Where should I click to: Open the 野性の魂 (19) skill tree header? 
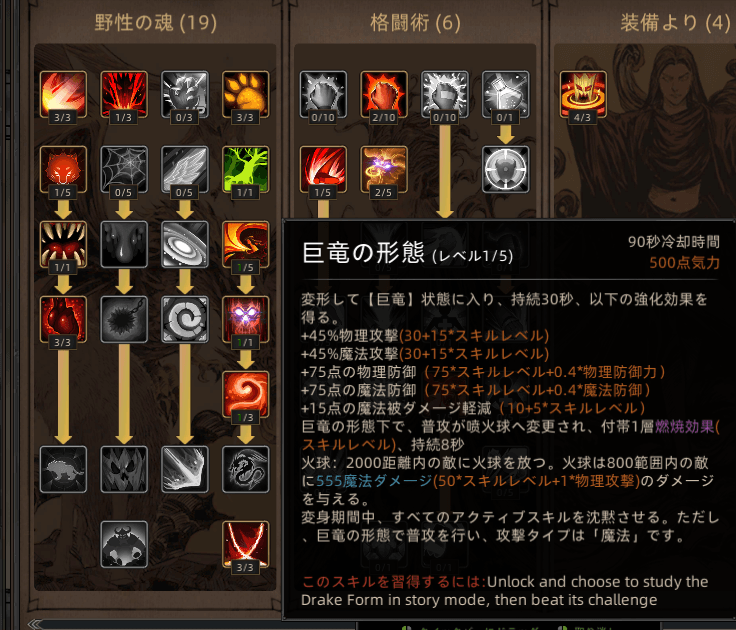point(156,23)
